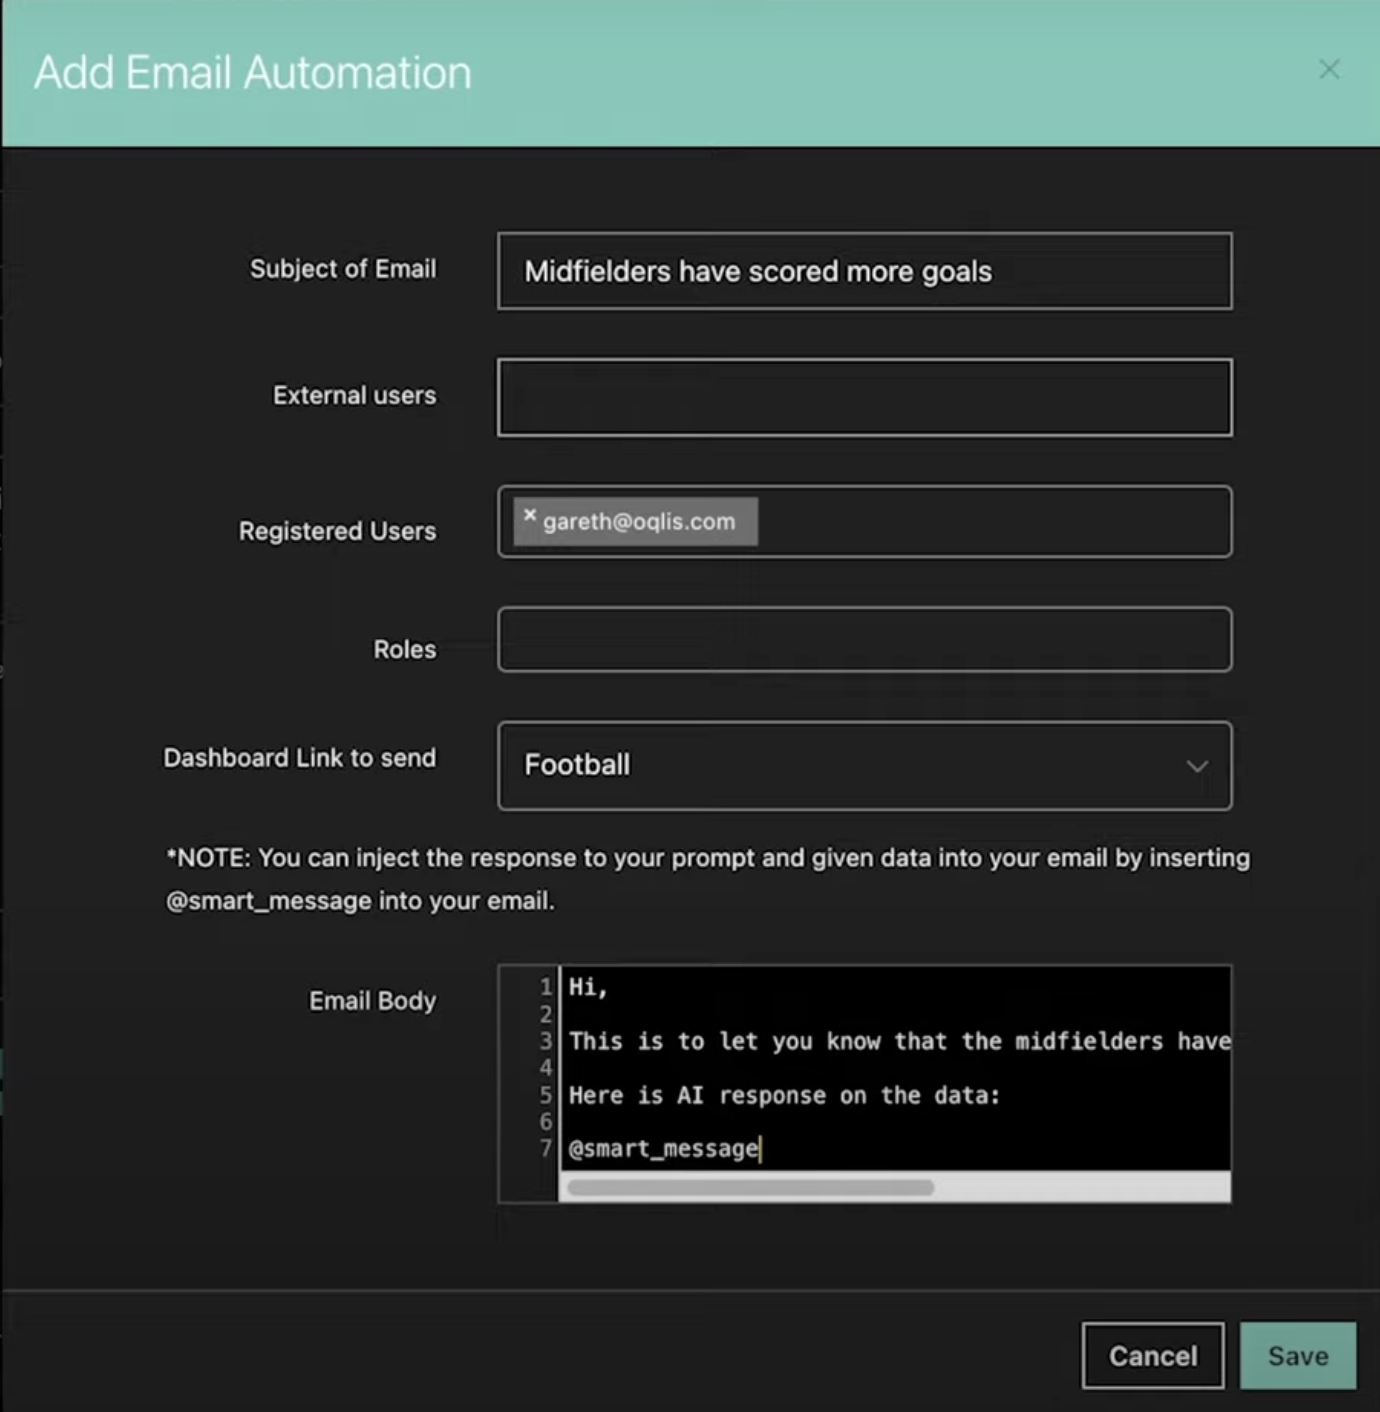Focus the External users input box
Image resolution: width=1380 pixels, height=1412 pixels.
point(864,397)
